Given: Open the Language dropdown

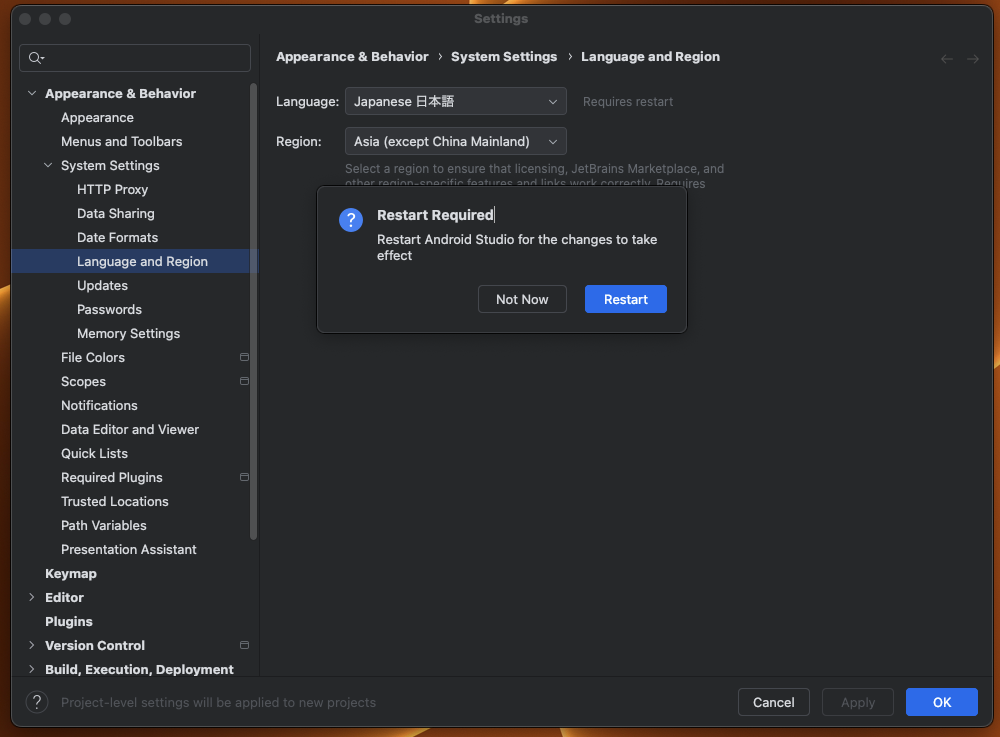Looking at the screenshot, I should pyautogui.click(x=455, y=101).
